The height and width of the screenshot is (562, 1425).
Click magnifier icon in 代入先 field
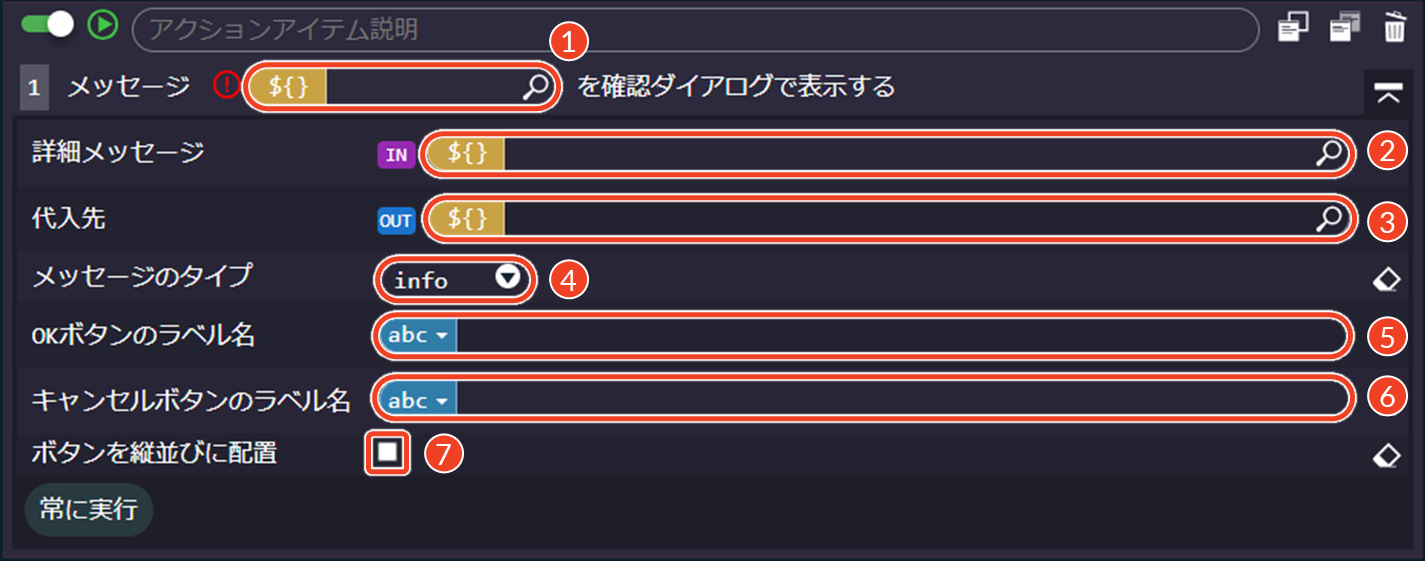point(1329,220)
